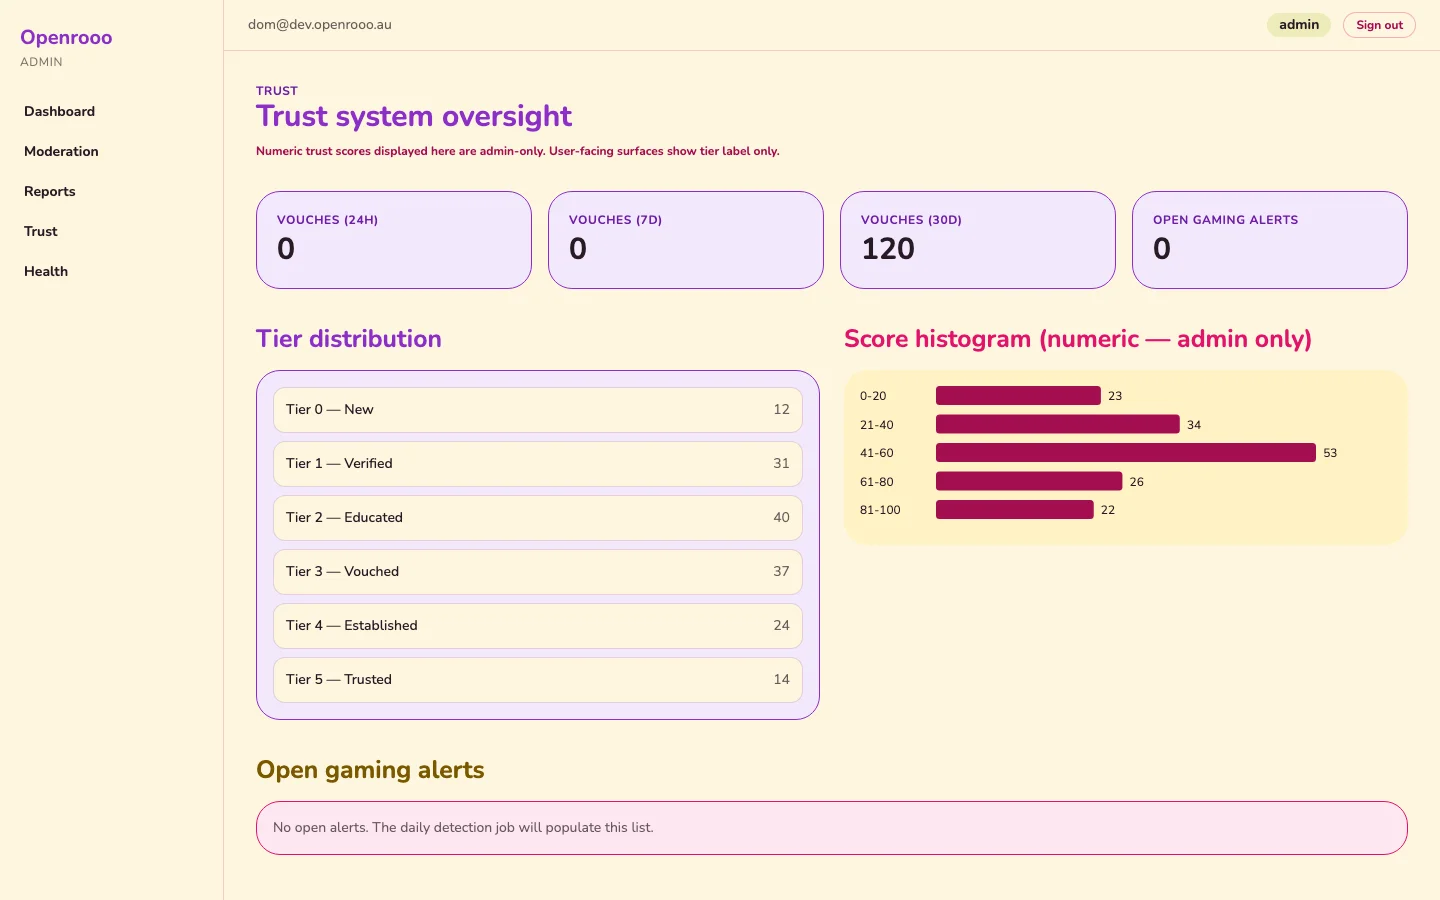Click the dom@dev.openrooo.au account email

(x=320, y=25)
